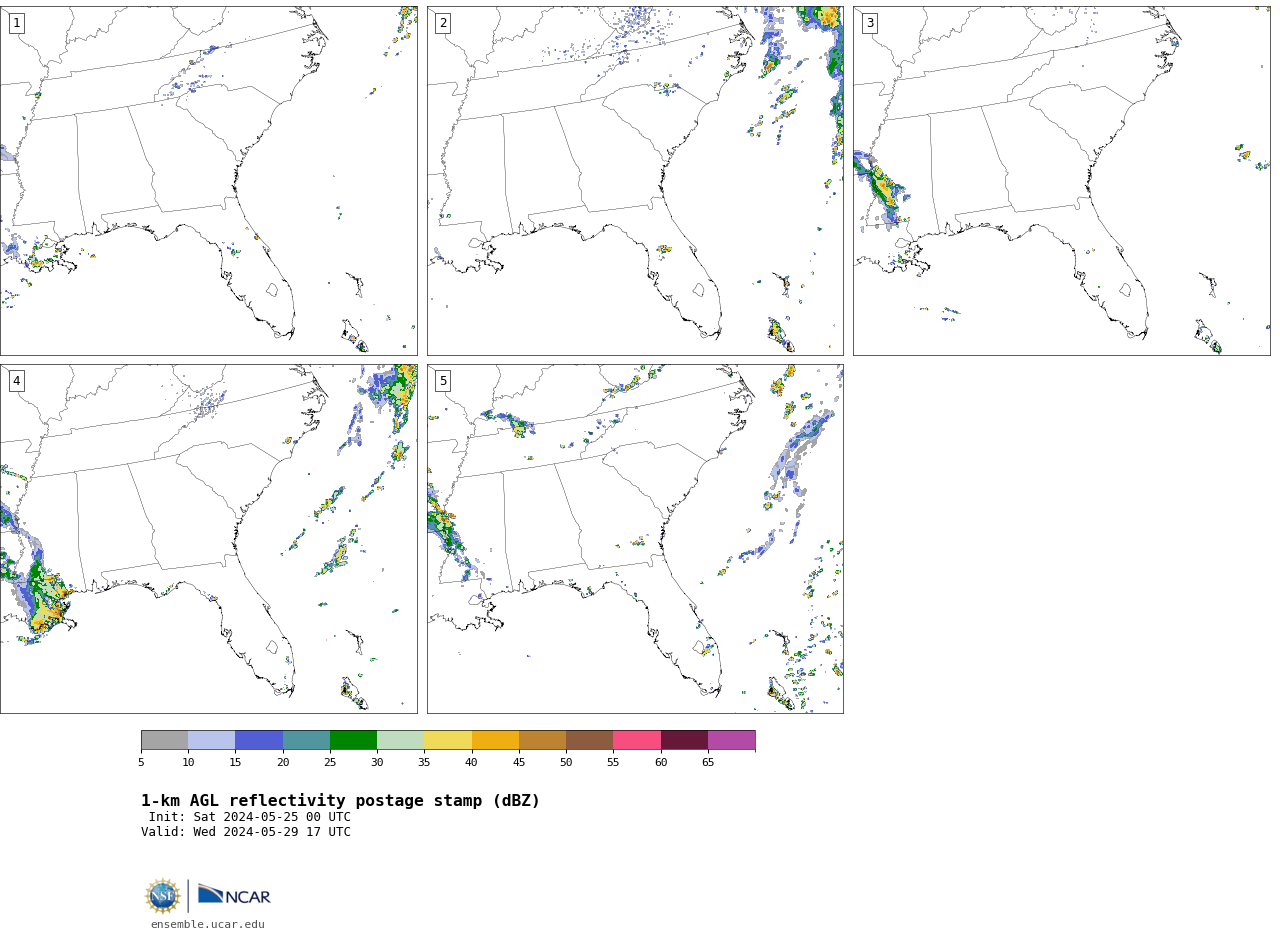Click the colorbar tick label 65
The height and width of the screenshot is (936, 1280).
708,763
